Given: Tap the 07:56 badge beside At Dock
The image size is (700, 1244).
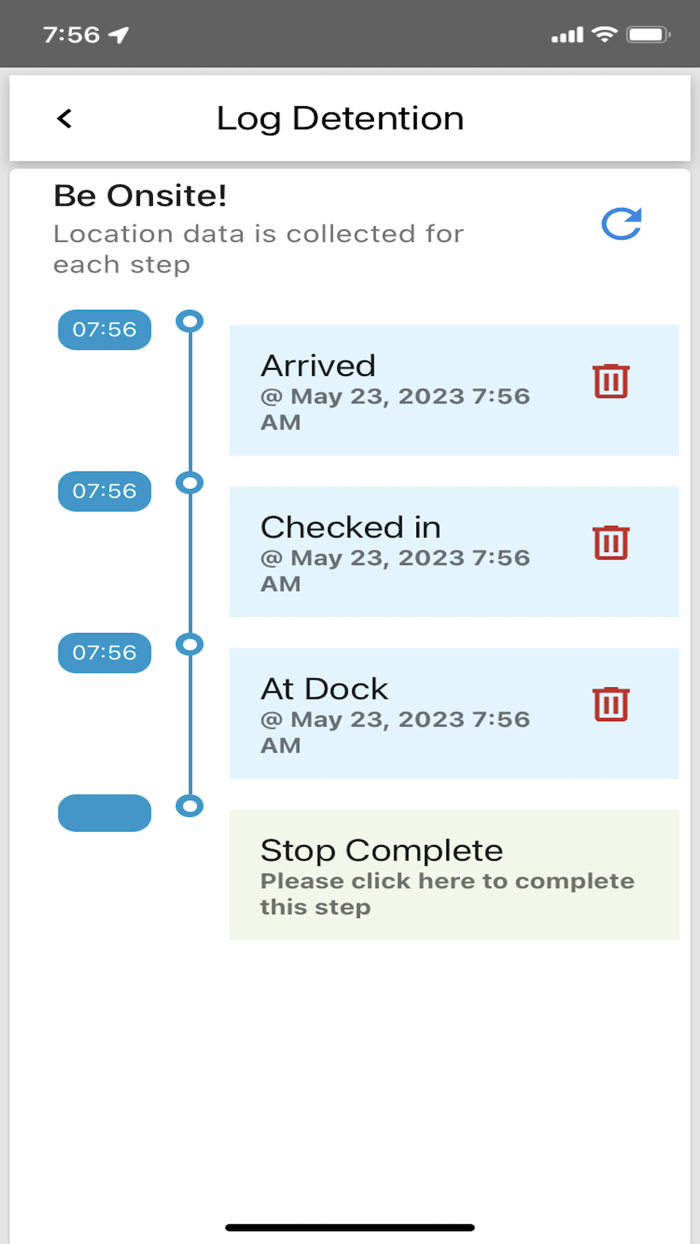Looking at the screenshot, I should [x=104, y=652].
